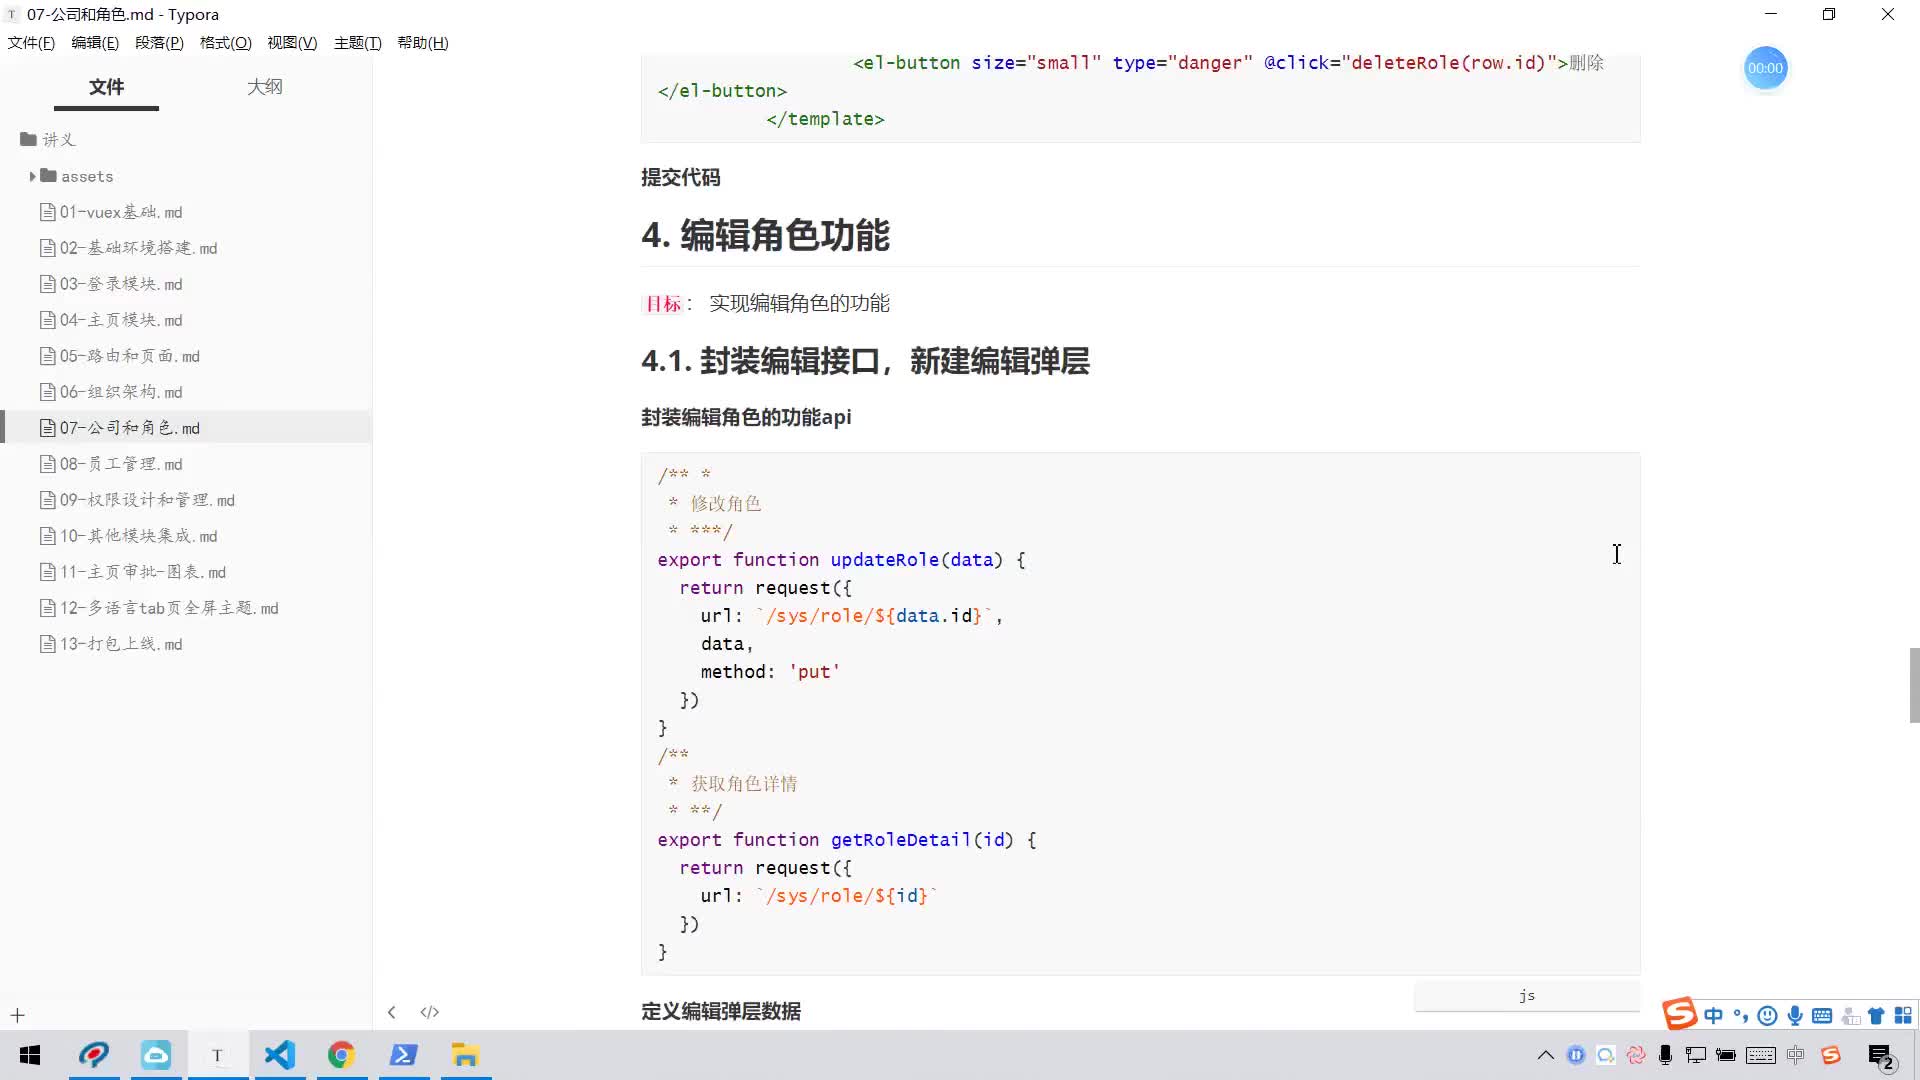Screen dimensions: 1920x1080
Task: Open the red swirl app in taskbar
Action: (94, 1055)
